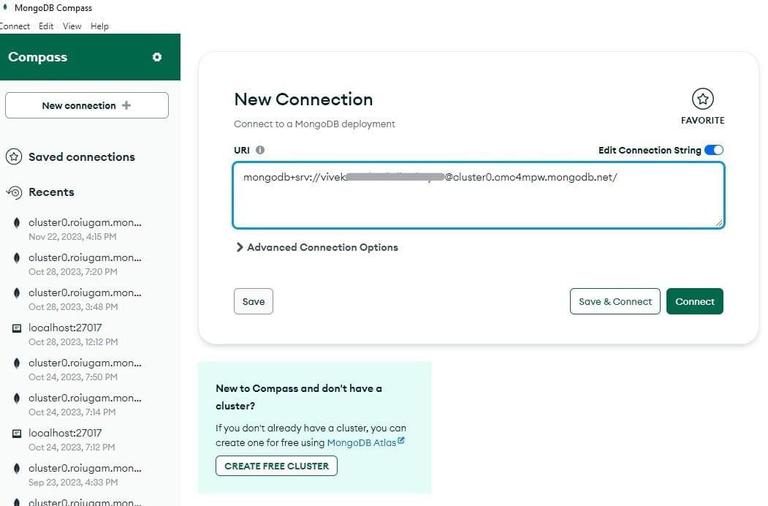The image size is (768, 506).
Task: Open the Nov 22, 2023 recent cluster connection
Action: (84, 228)
